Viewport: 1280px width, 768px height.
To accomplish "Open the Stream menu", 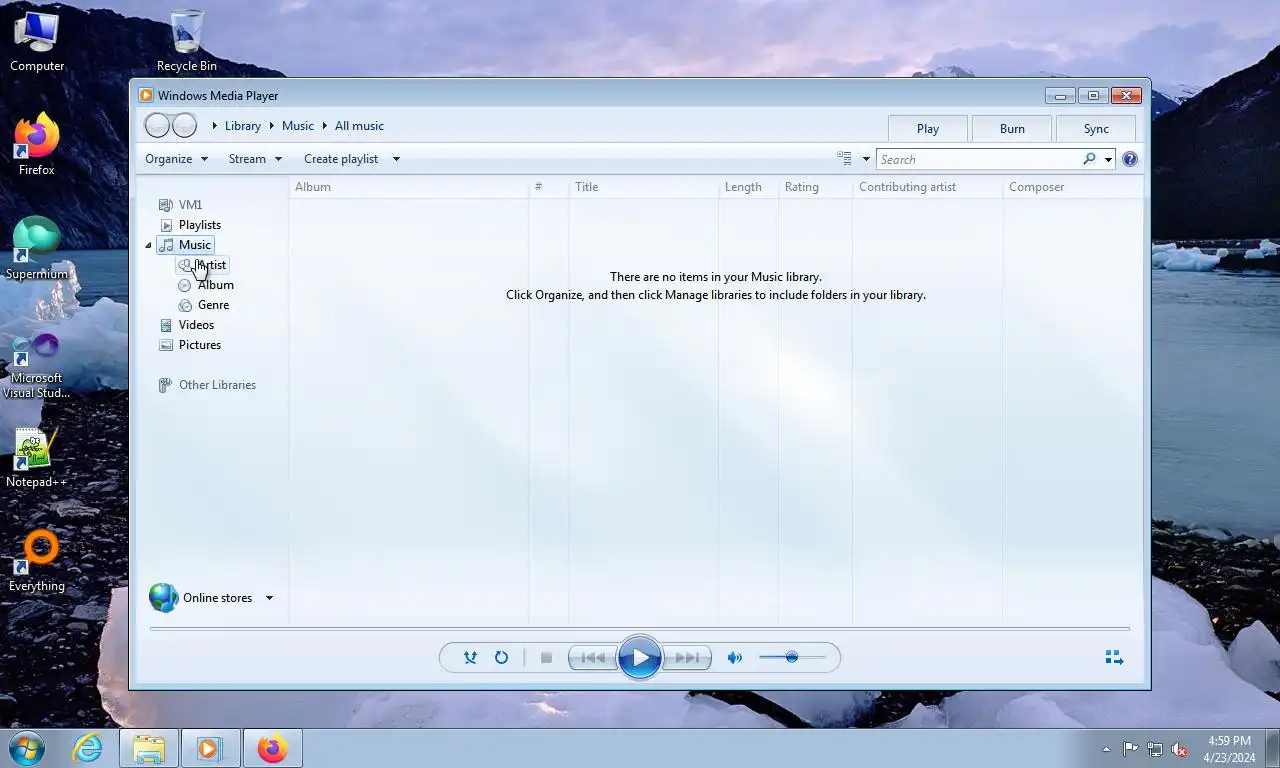I will pyautogui.click(x=255, y=159).
